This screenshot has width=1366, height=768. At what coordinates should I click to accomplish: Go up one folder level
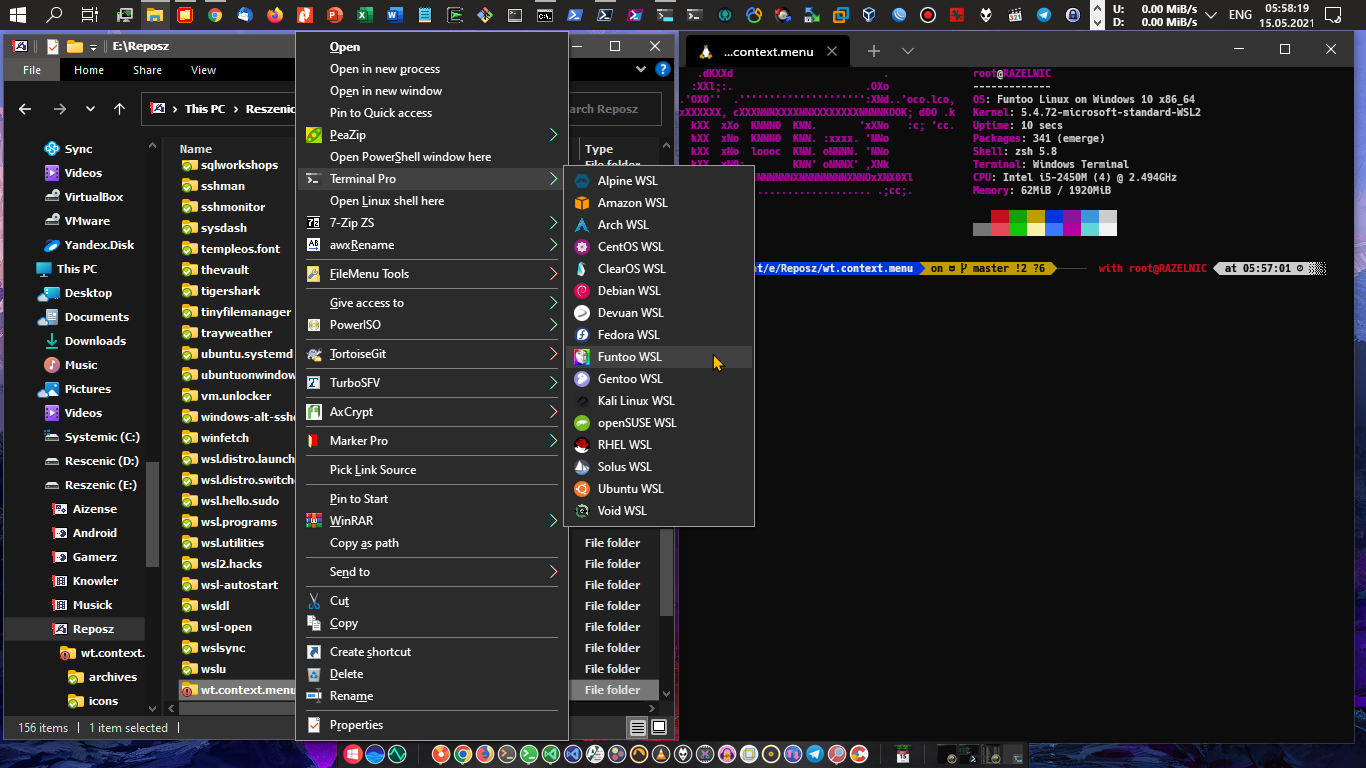pyautogui.click(x=120, y=109)
